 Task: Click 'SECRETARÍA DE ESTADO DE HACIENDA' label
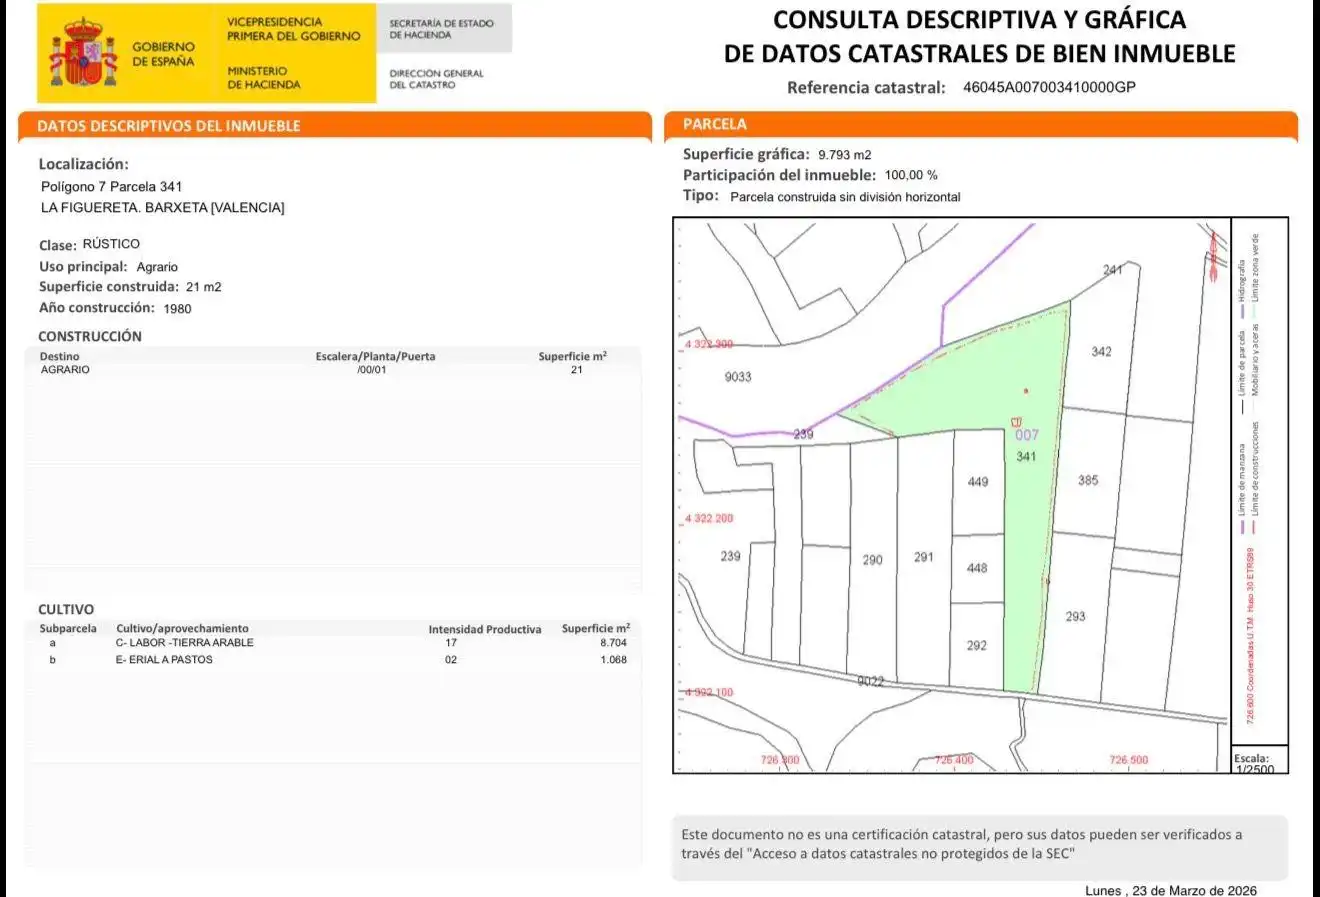coord(441,29)
